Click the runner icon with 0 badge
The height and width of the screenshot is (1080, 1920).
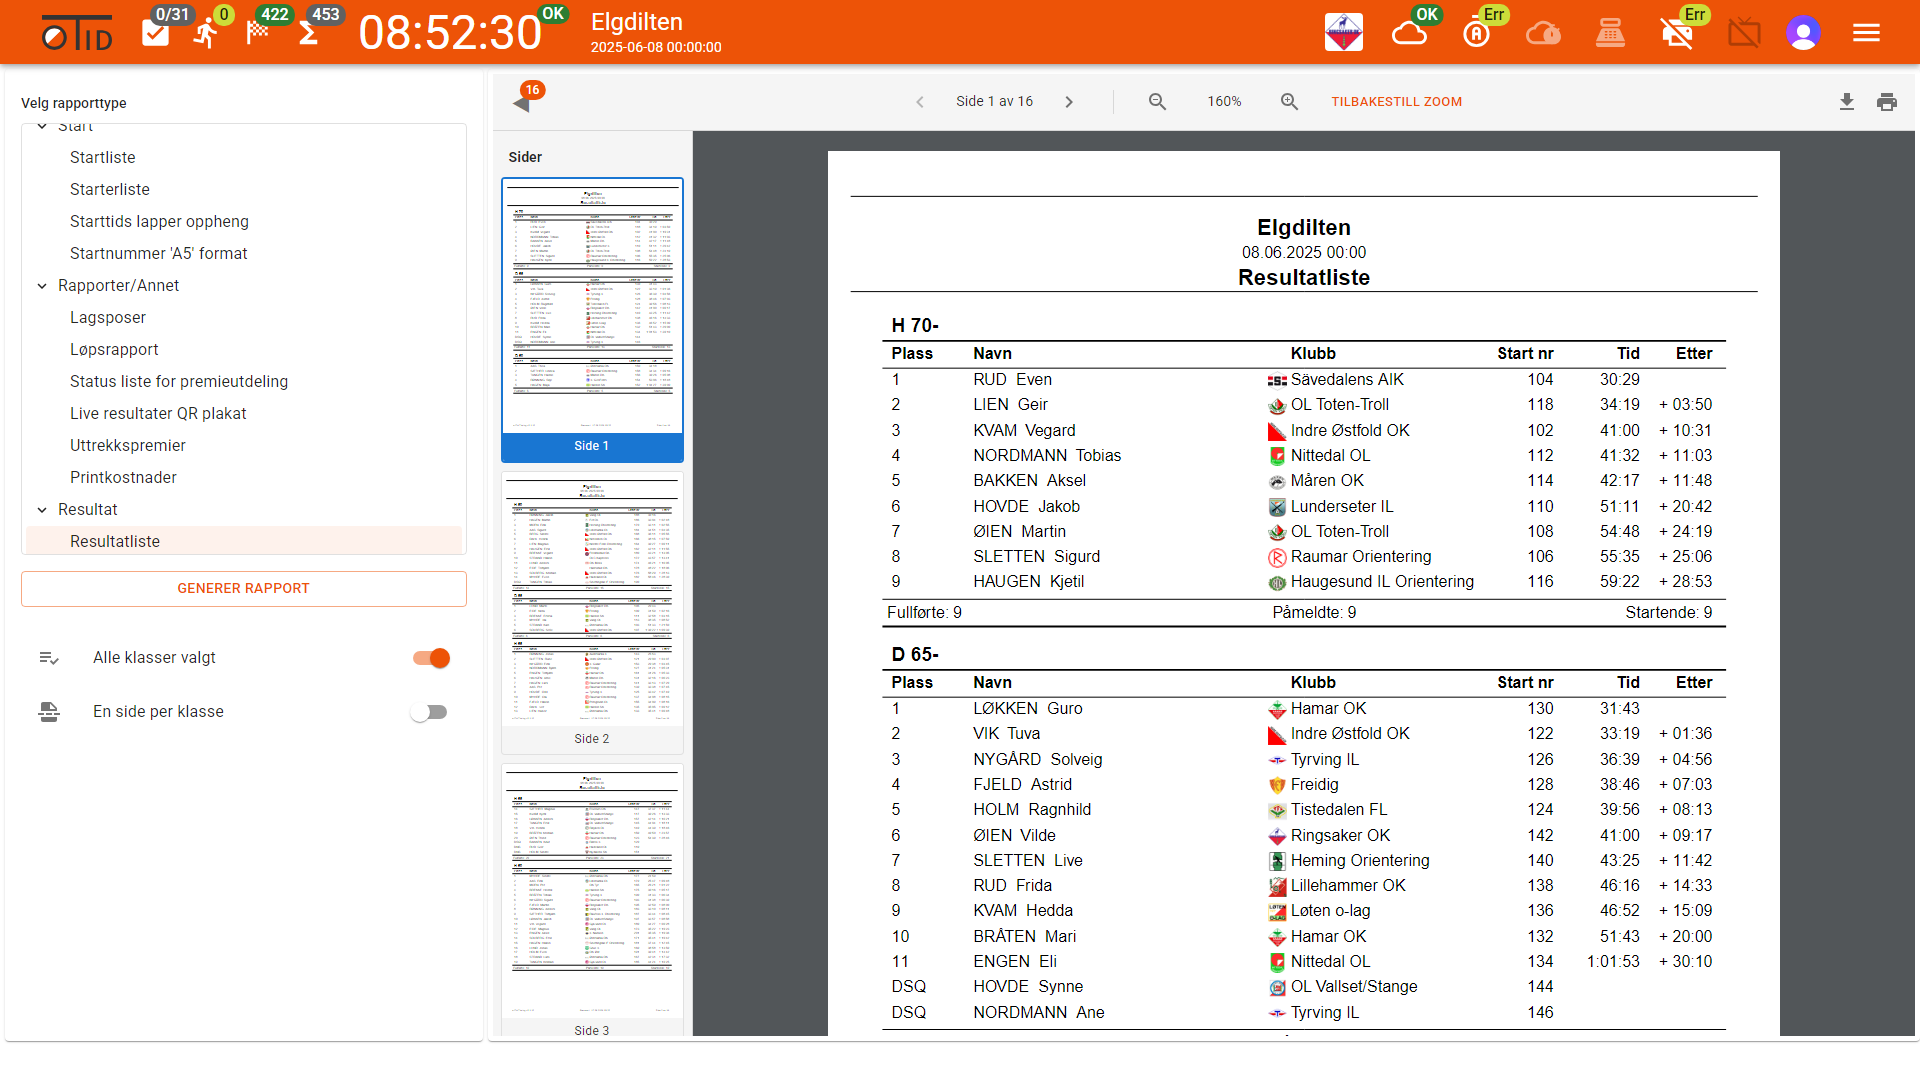tap(206, 33)
